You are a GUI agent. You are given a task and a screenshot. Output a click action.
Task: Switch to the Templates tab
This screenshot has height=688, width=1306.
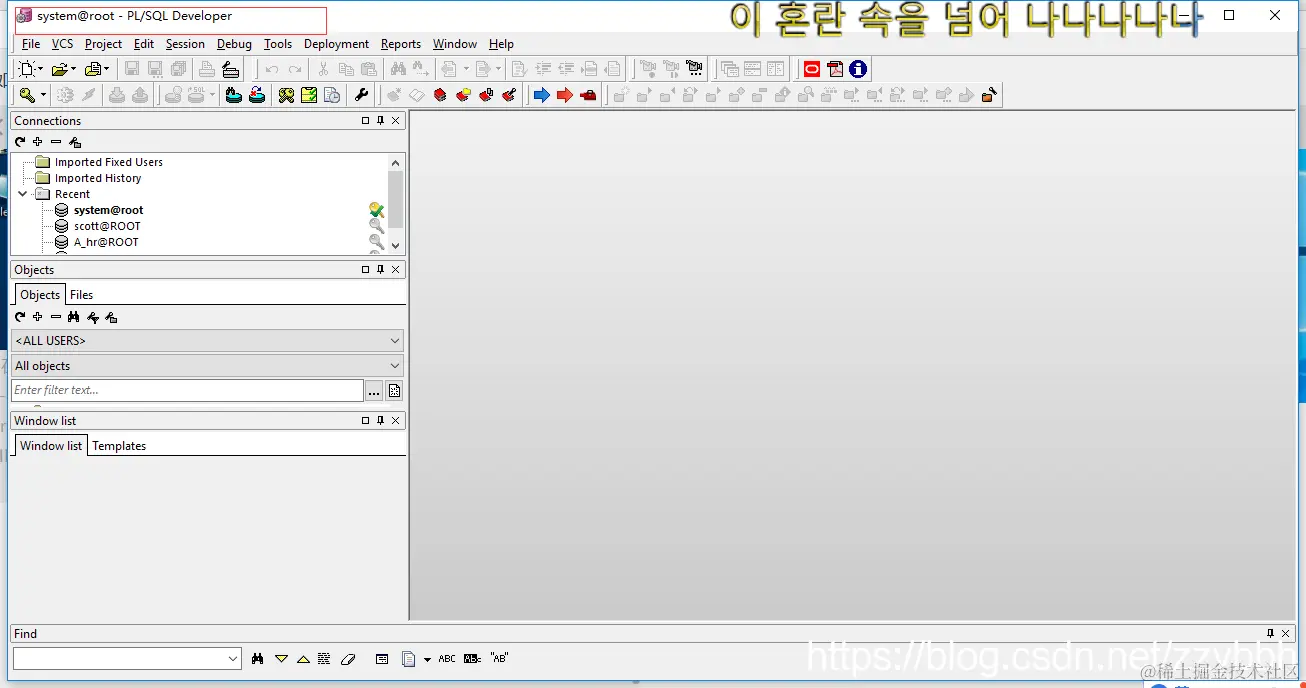tap(119, 446)
